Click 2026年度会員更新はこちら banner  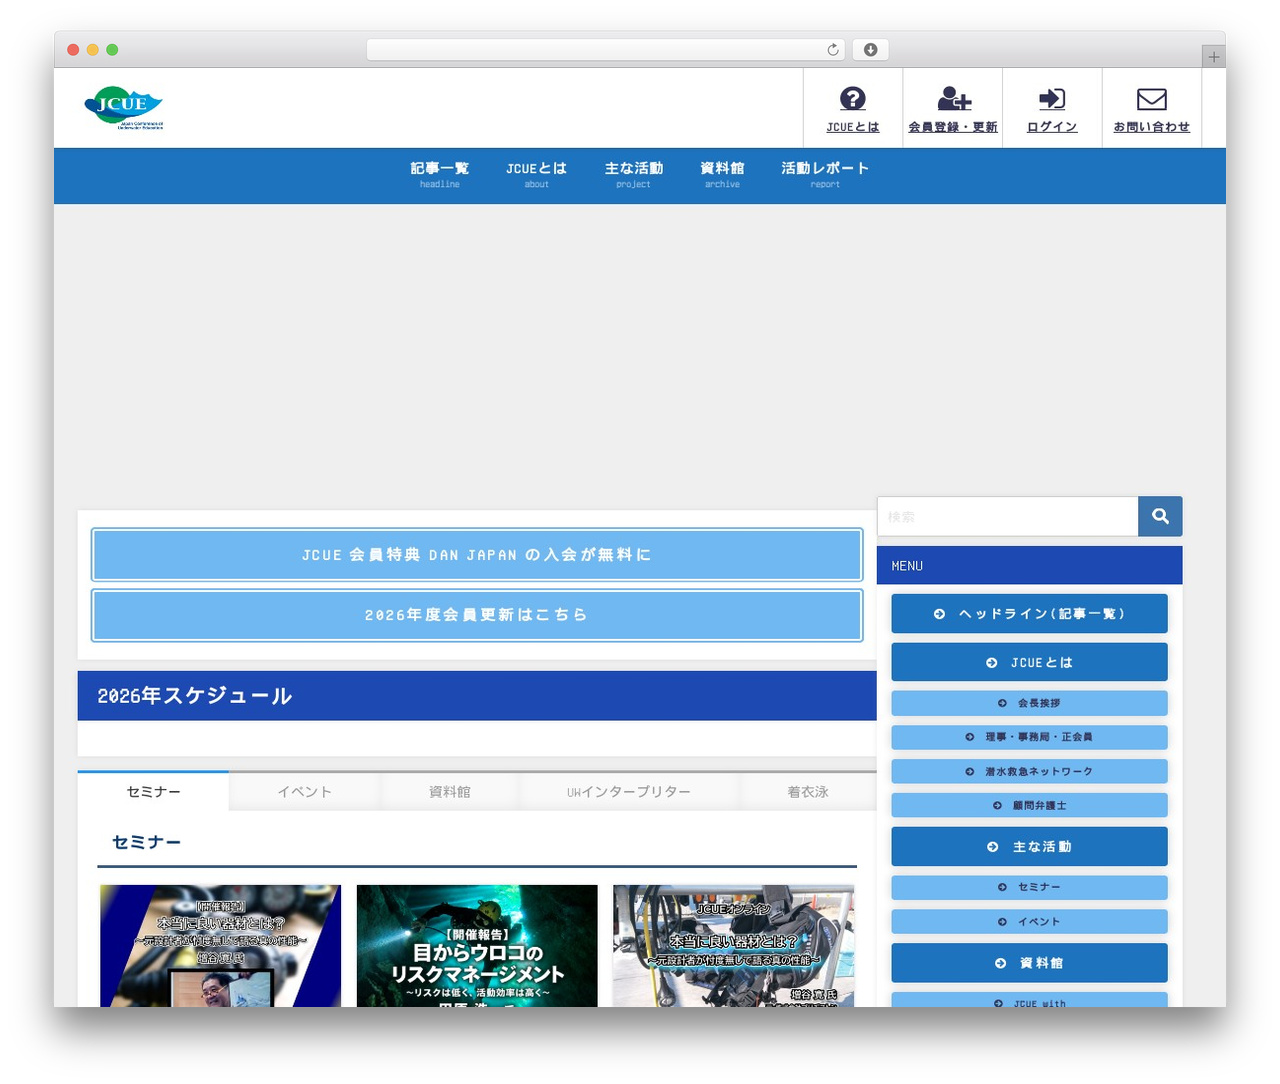(x=477, y=615)
